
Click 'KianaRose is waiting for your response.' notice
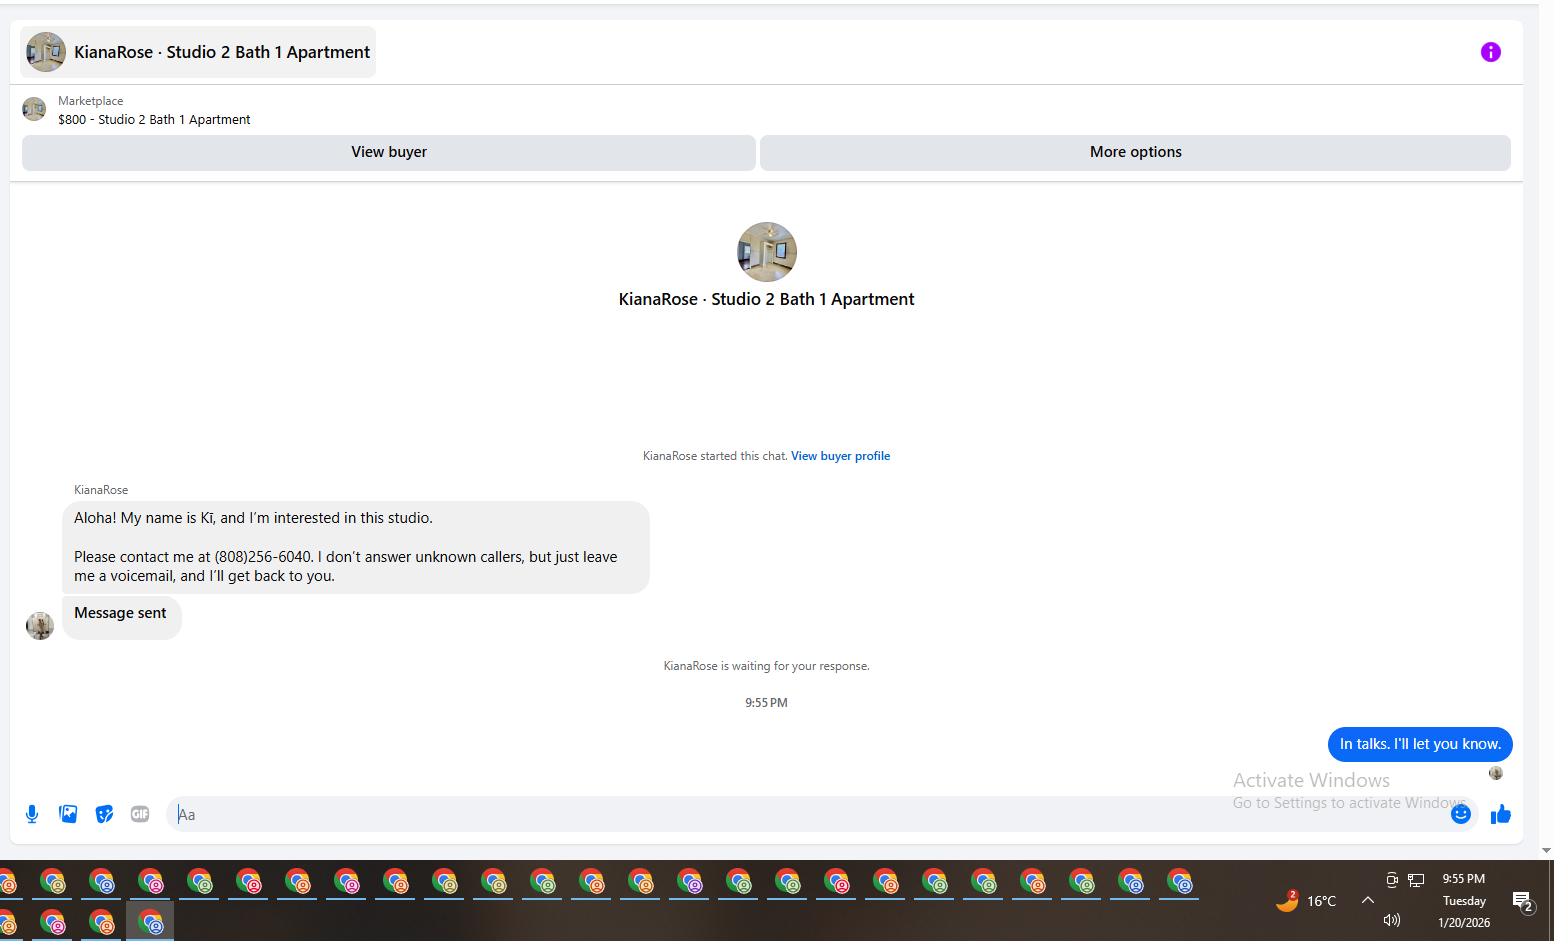[767, 666]
